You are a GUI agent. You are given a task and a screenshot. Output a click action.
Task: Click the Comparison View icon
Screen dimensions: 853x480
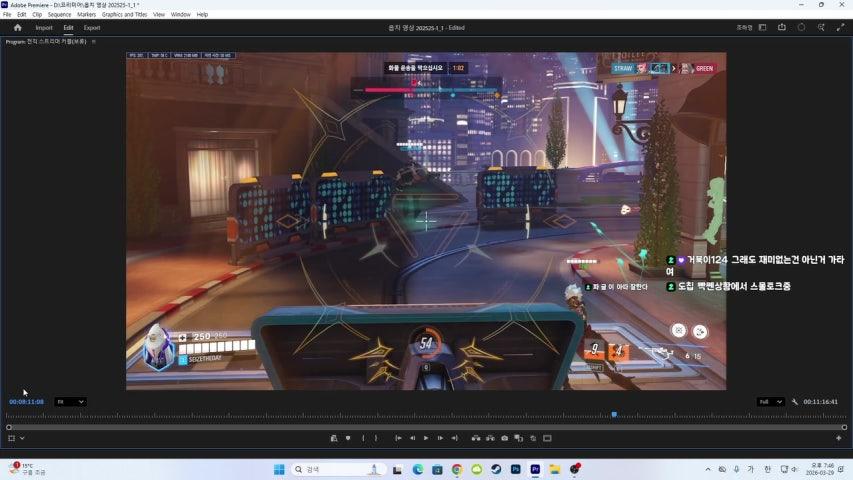(x=518, y=438)
